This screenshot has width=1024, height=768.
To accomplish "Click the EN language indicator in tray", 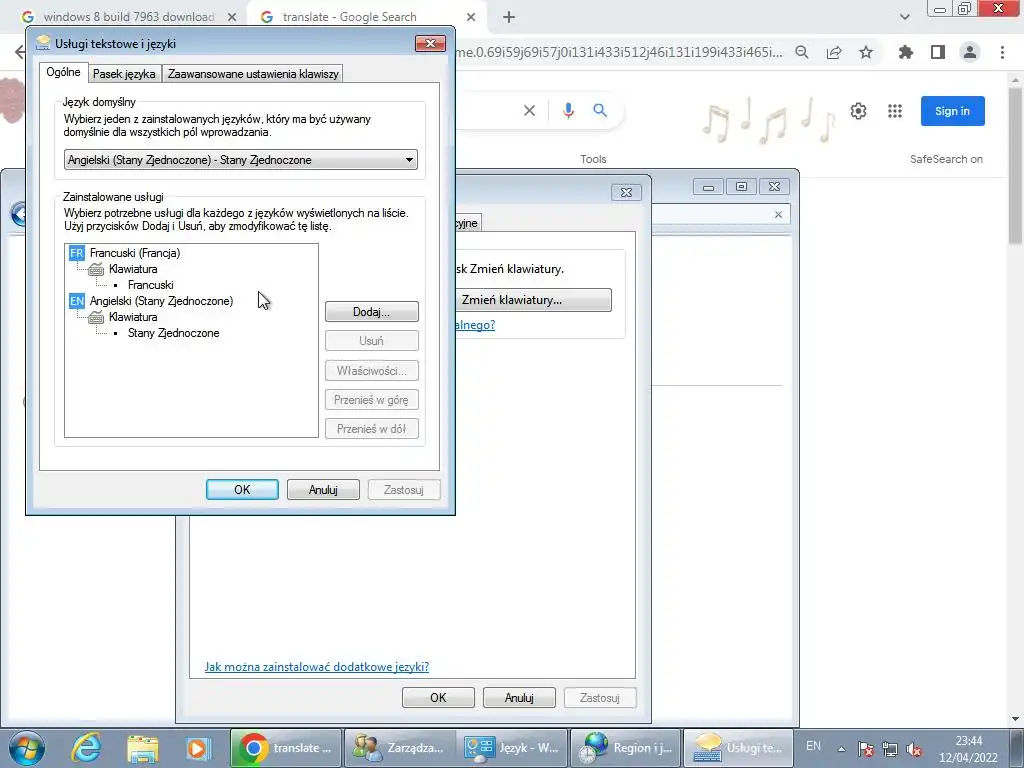I will click(813, 746).
